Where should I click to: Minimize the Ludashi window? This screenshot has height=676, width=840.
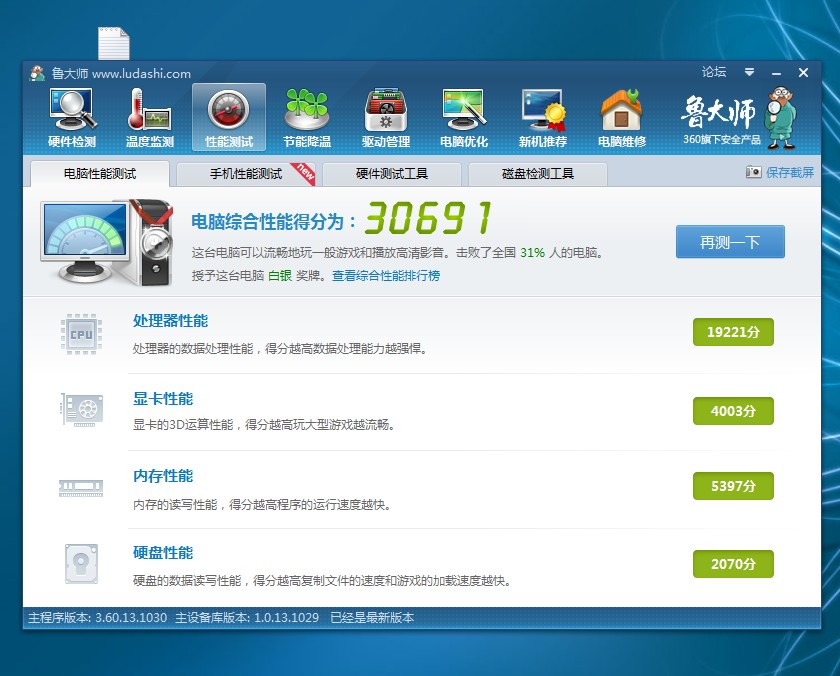[776, 72]
